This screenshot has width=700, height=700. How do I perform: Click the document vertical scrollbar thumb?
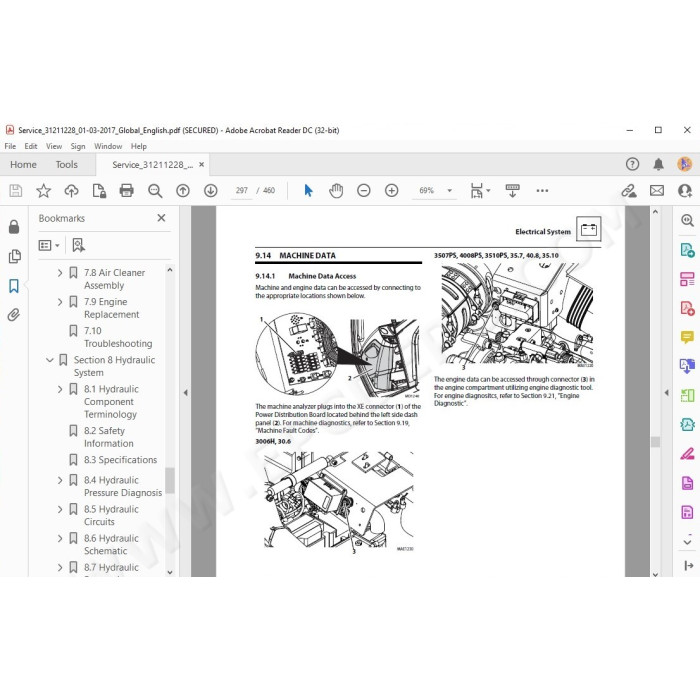[655, 442]
